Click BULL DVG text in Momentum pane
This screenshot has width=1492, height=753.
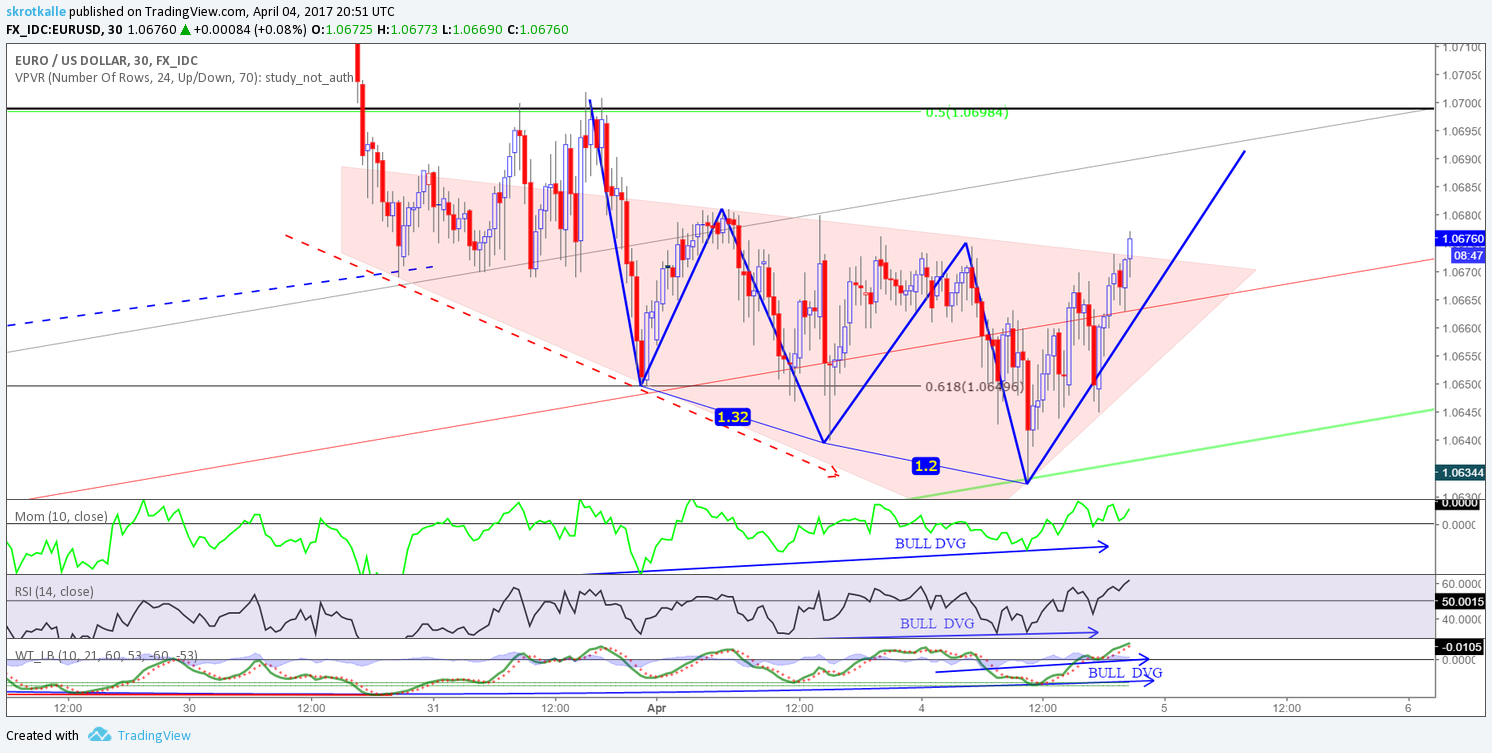coord(930,543)
